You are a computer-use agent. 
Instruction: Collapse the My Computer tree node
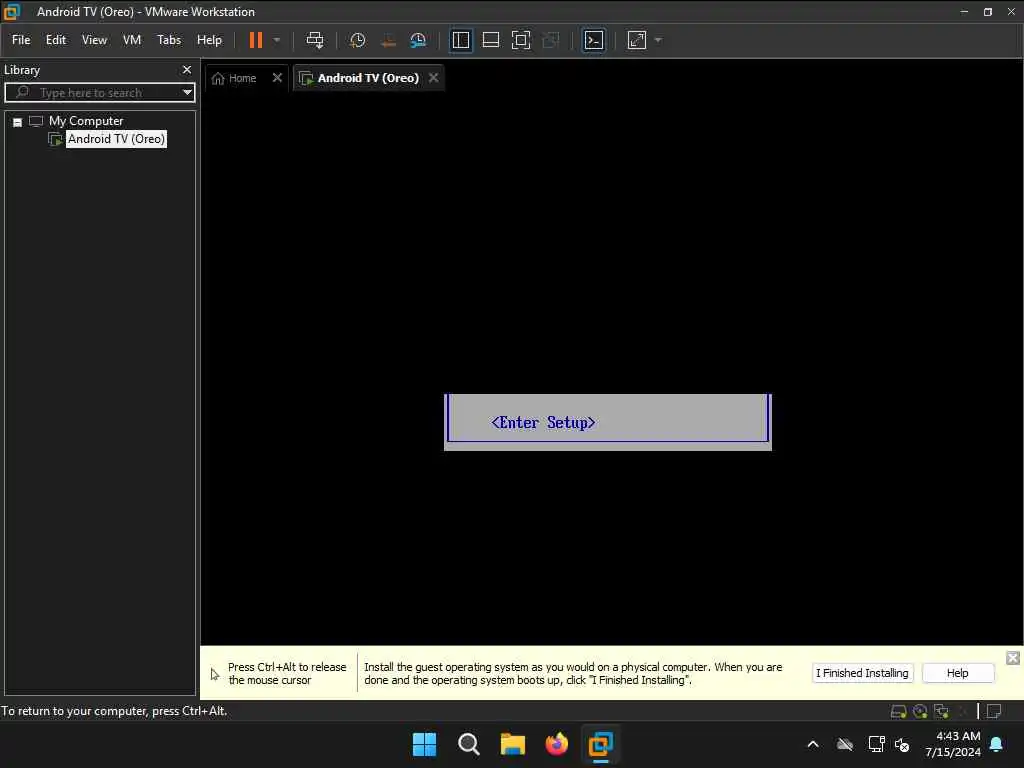[x=18, y=122]
